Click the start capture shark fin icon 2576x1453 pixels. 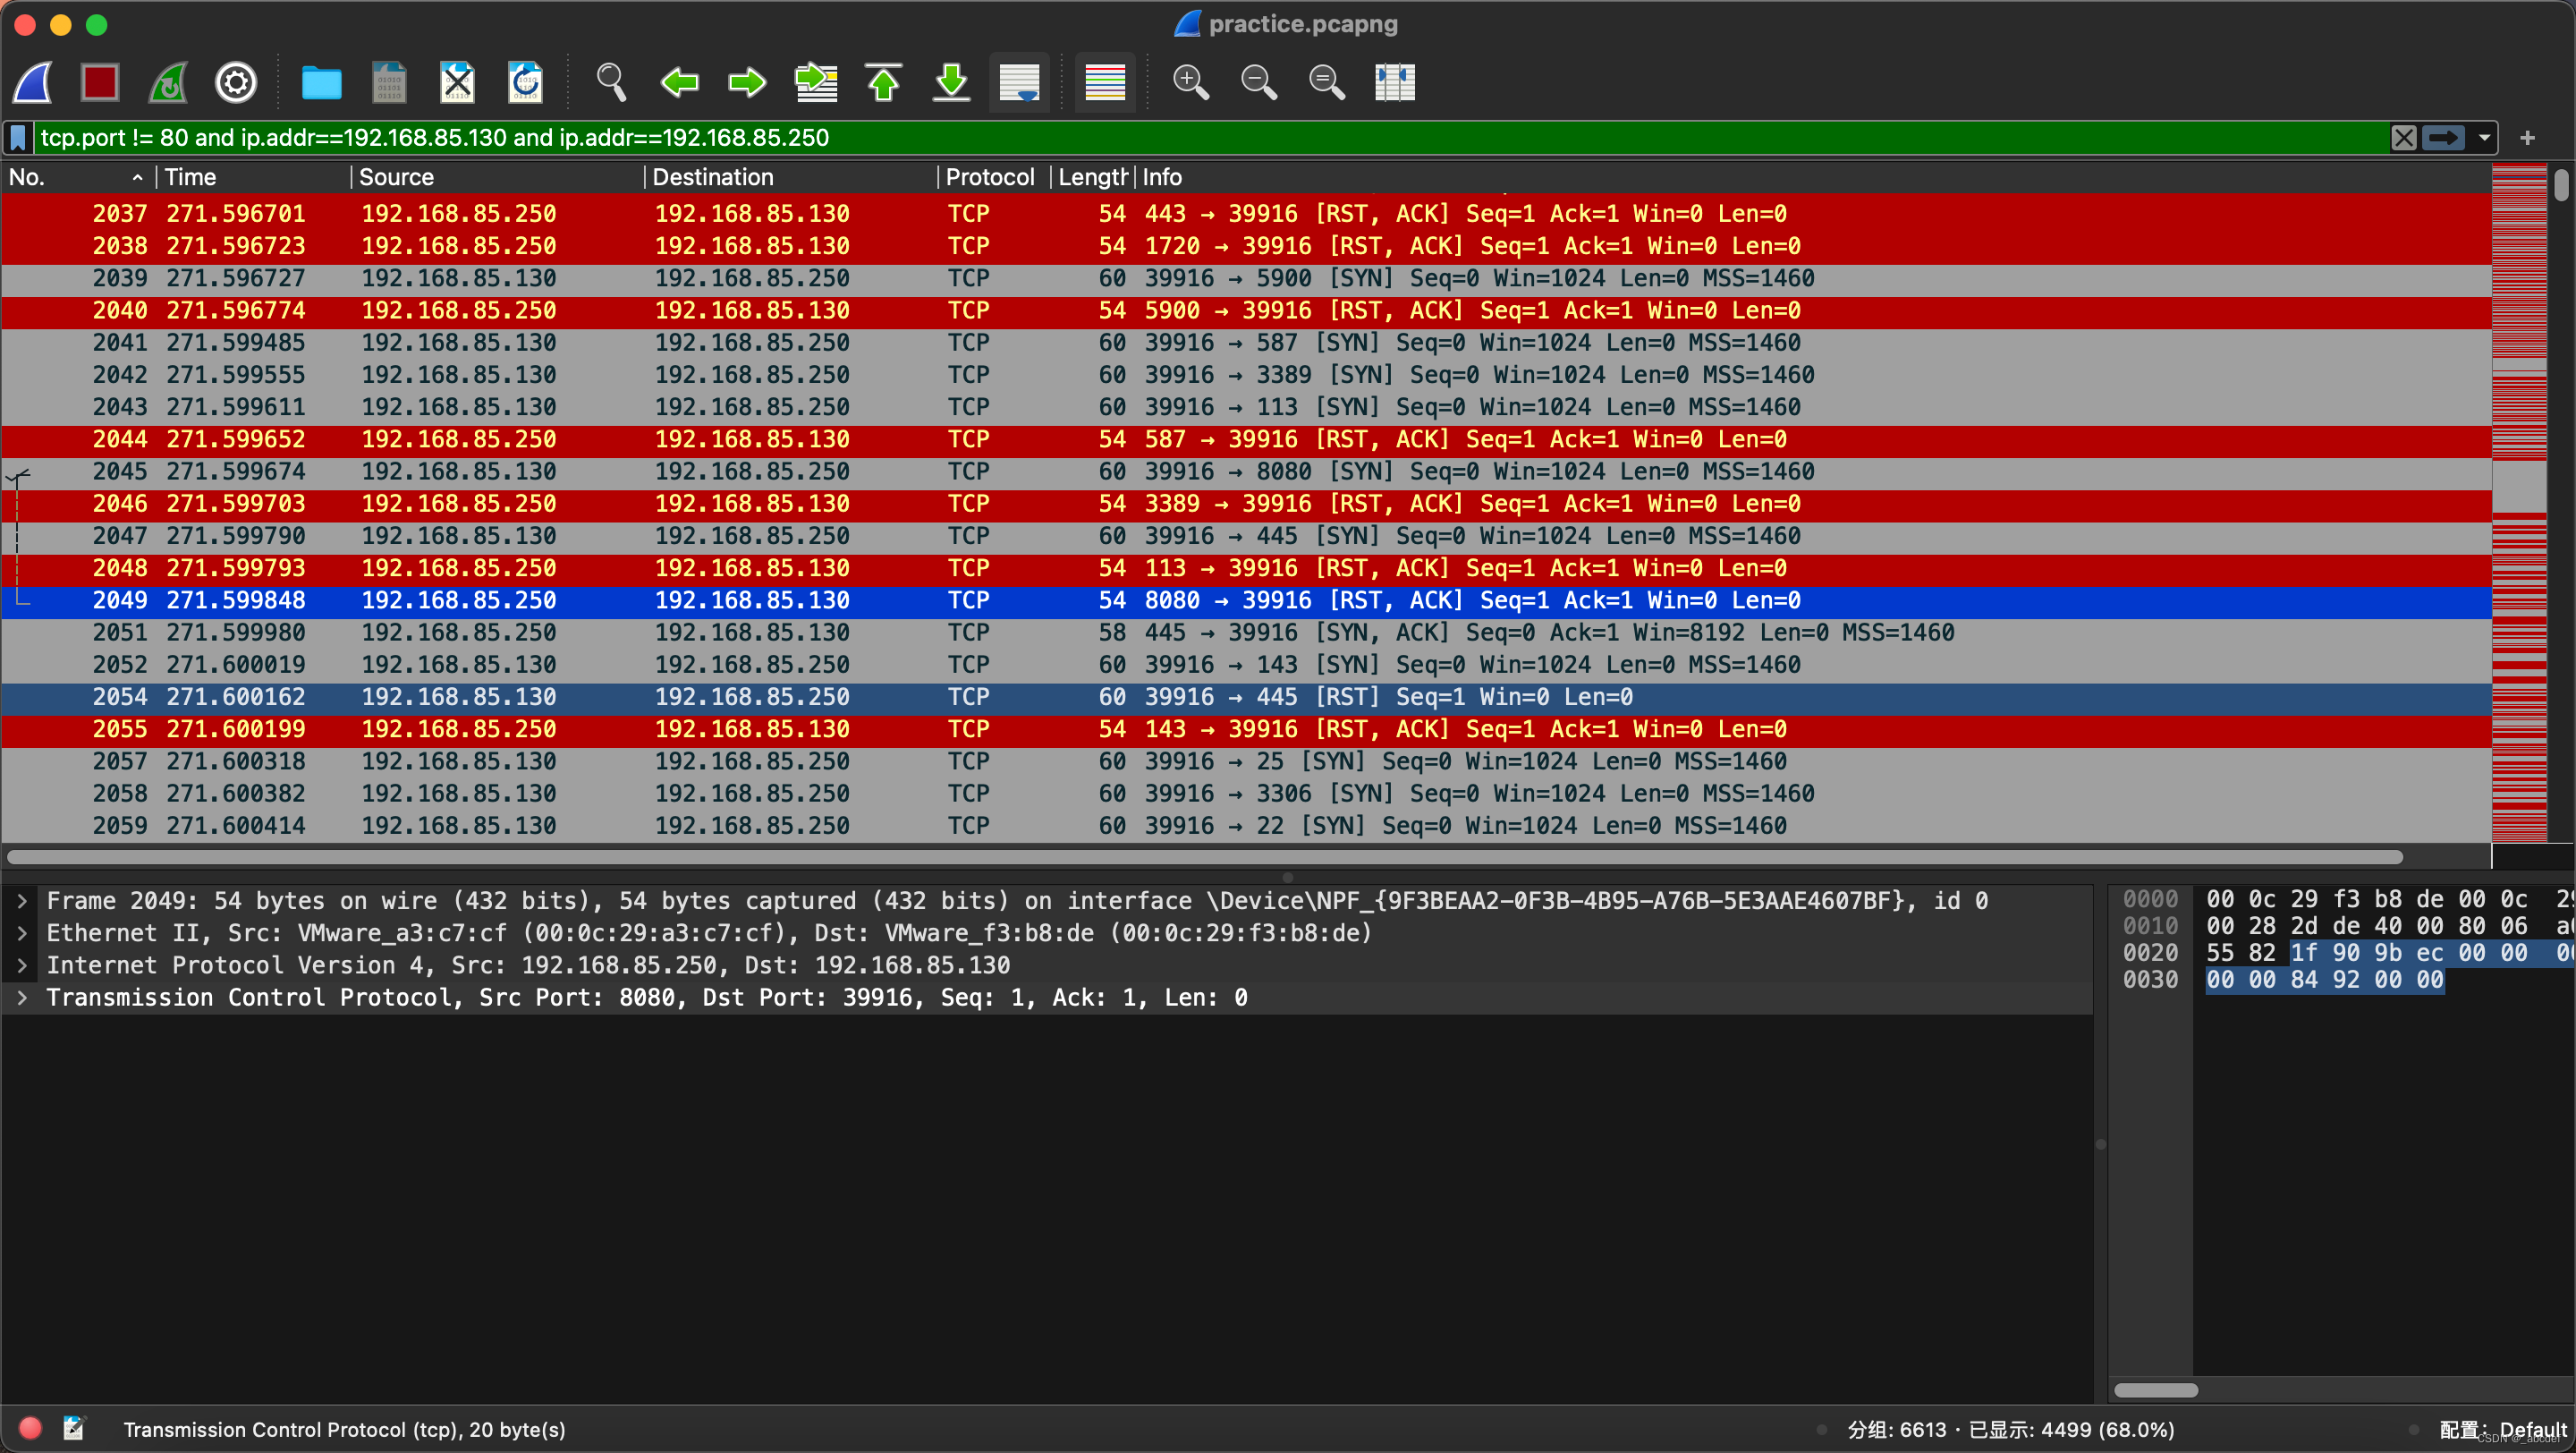[x=33, y=82]
